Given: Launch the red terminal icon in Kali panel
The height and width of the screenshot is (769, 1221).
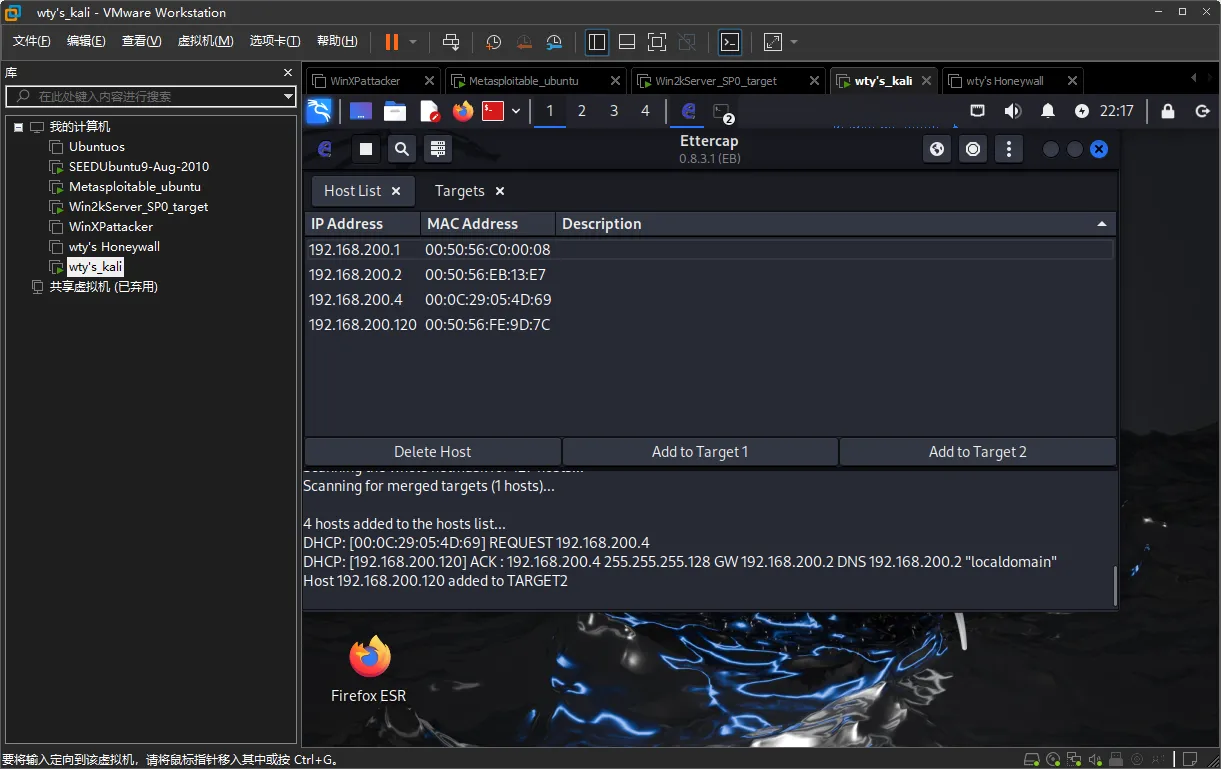Looking at the screenshot, I should pos(493,111).
